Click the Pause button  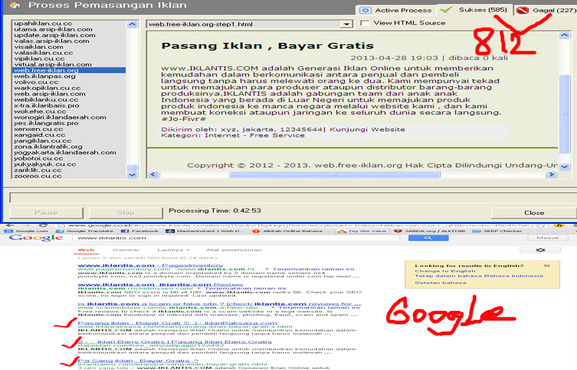(46, 213)
